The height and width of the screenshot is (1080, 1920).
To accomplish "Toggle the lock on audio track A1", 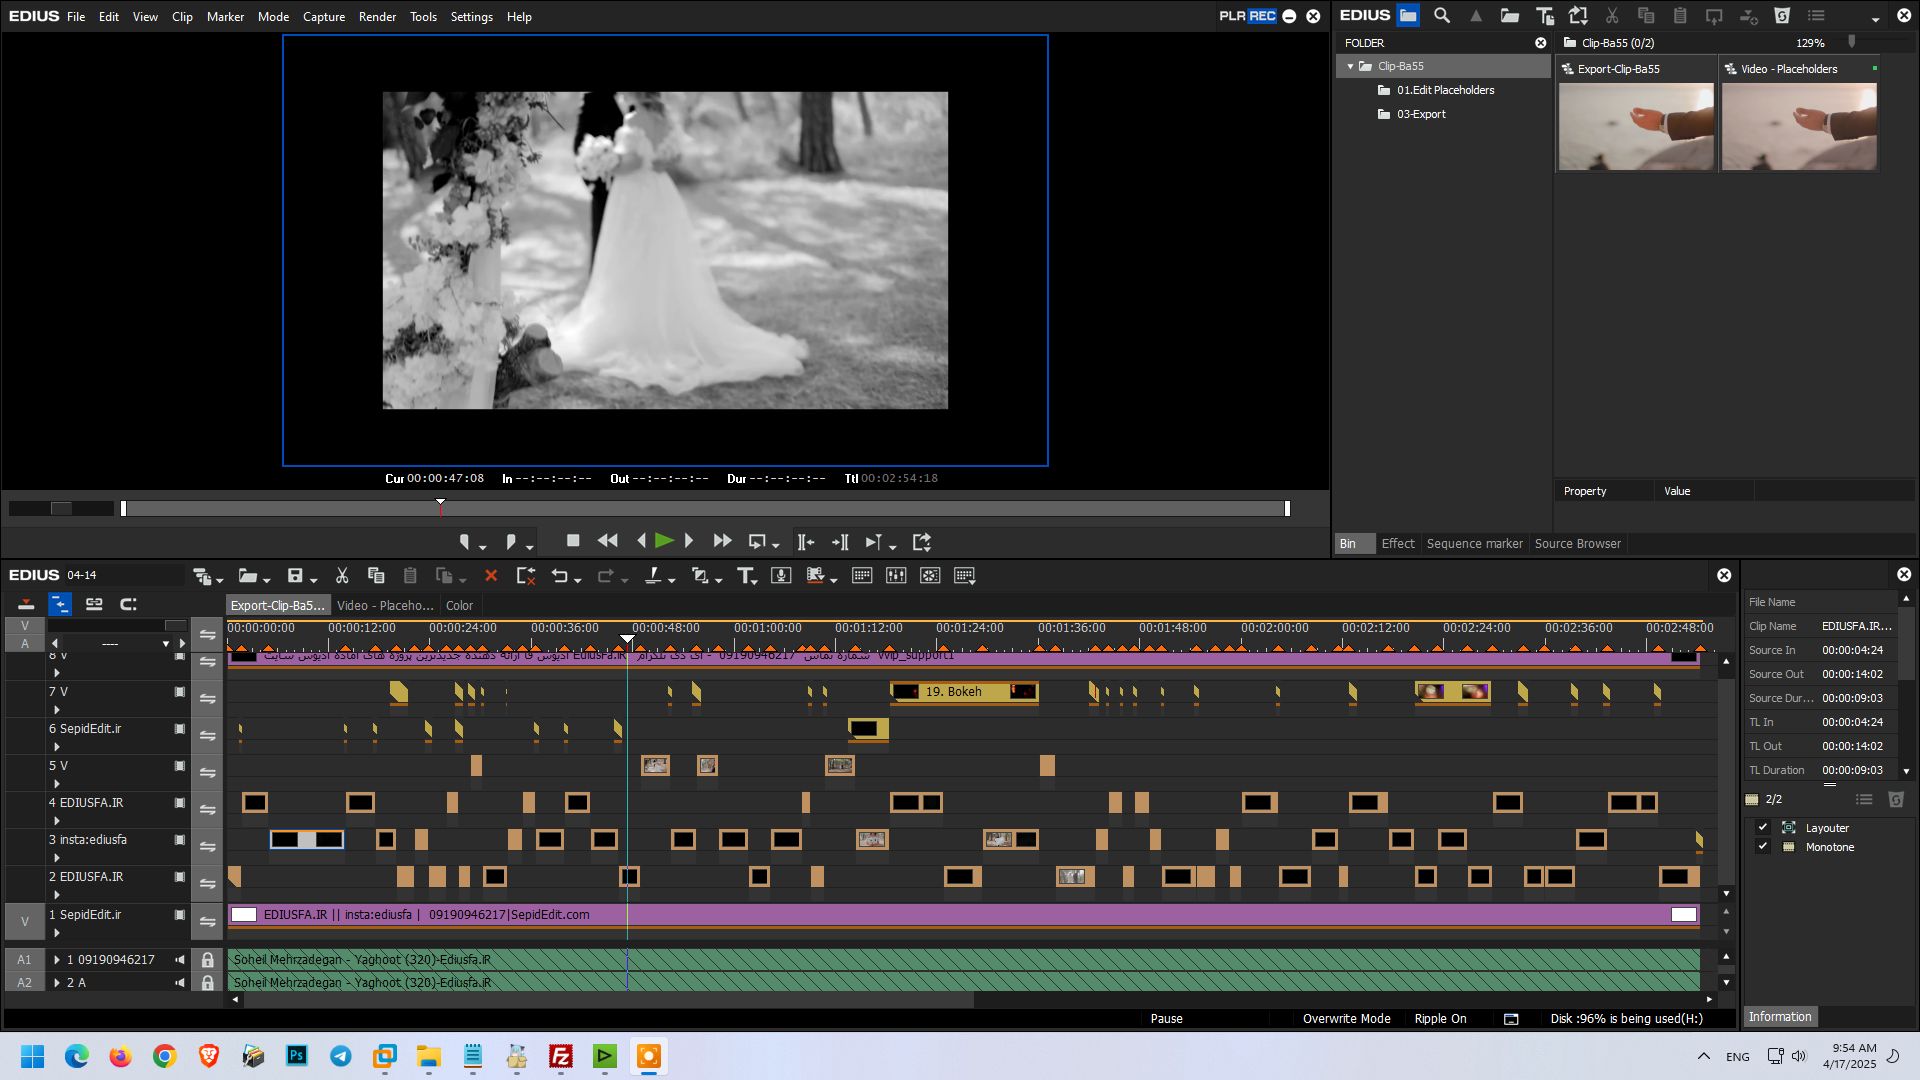I will tap(207, 960).
